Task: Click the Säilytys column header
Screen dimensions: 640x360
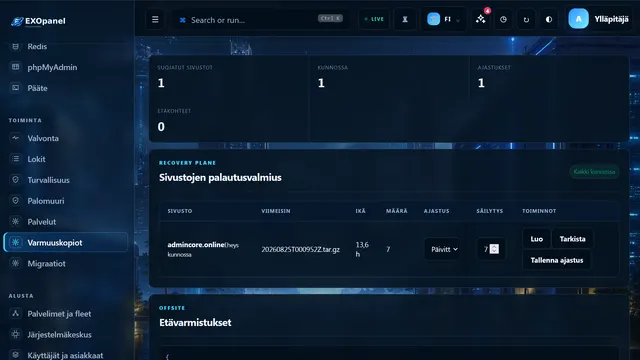Action: tap(490, 211)
